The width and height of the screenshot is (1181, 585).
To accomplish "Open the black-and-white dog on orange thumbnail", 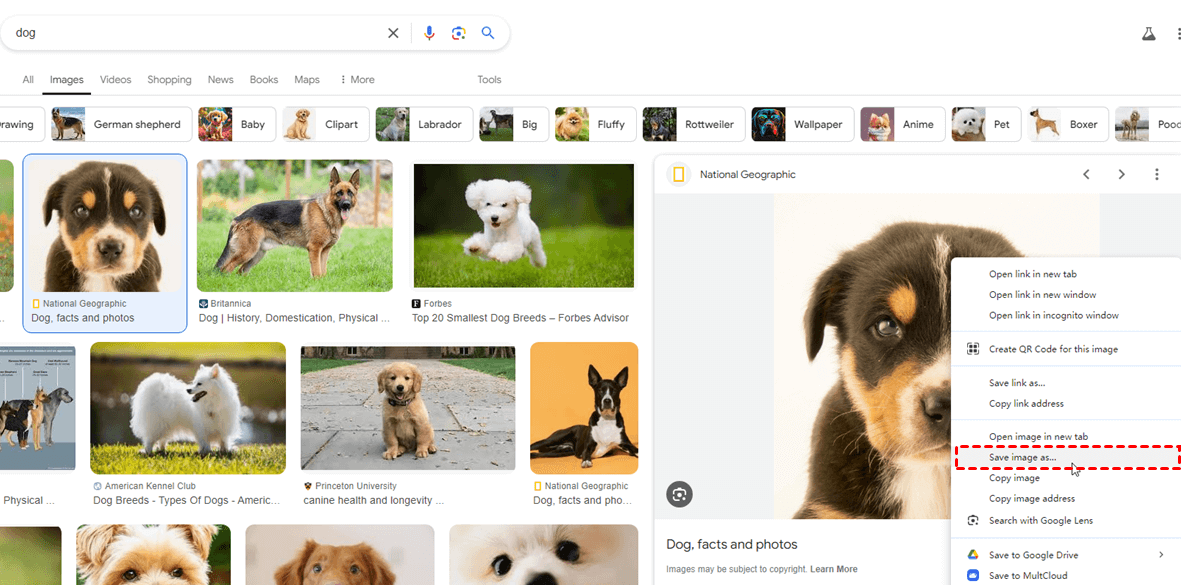I will tap(584, 408).
